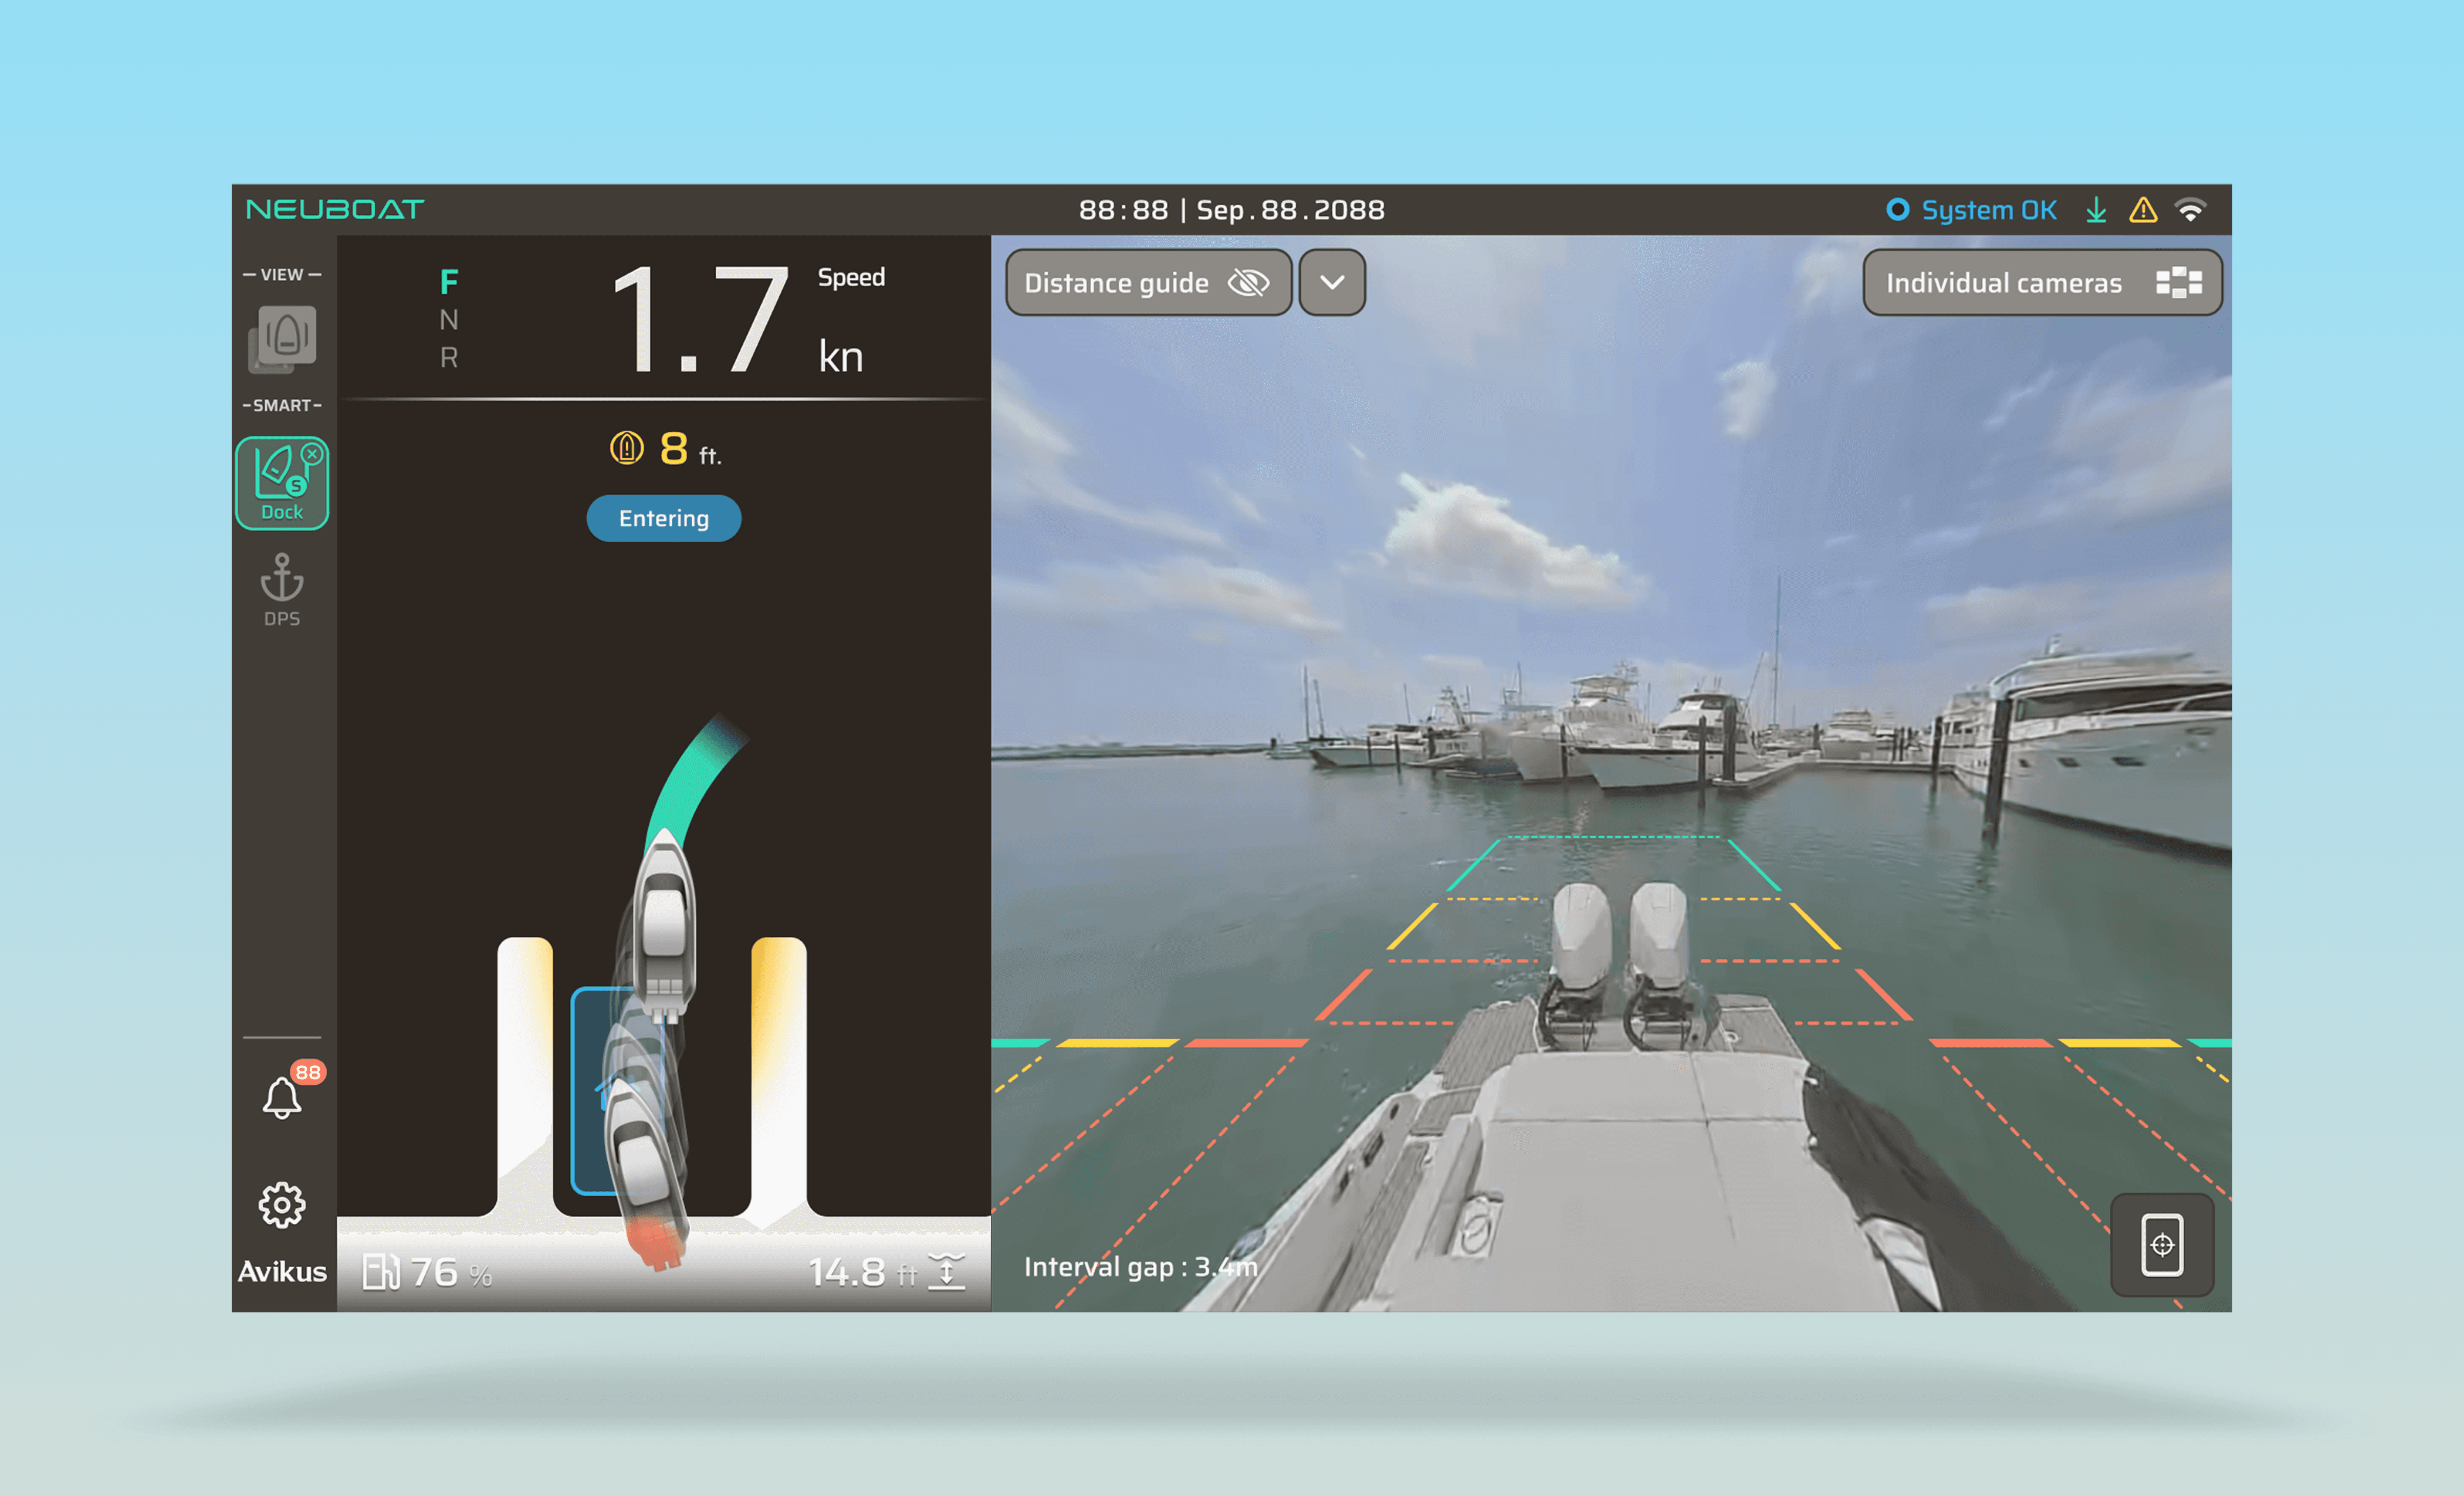Select R reverse gear indicator

(x=449, y=358)
